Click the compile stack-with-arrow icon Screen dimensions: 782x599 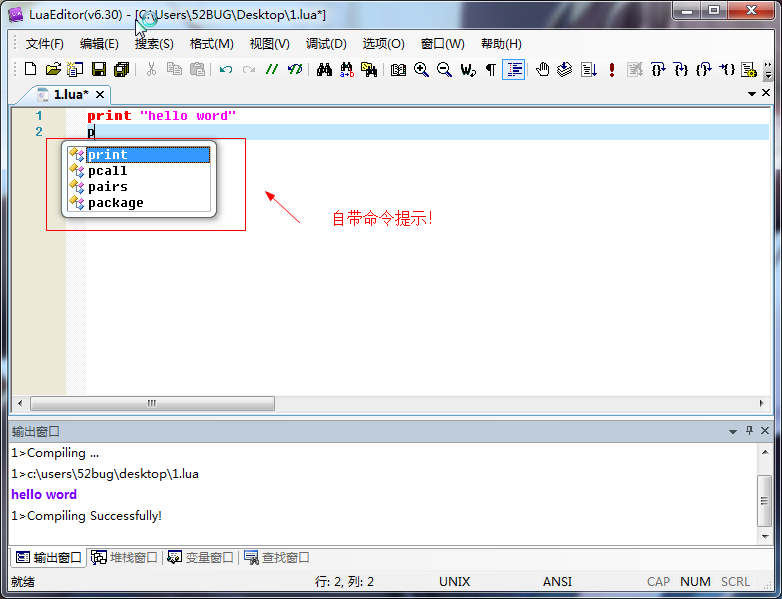click(x=565, y=69)
